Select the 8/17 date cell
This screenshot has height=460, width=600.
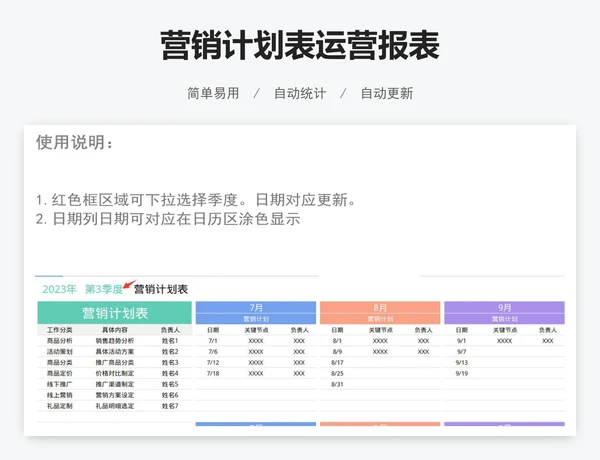[x=337, y=362]
